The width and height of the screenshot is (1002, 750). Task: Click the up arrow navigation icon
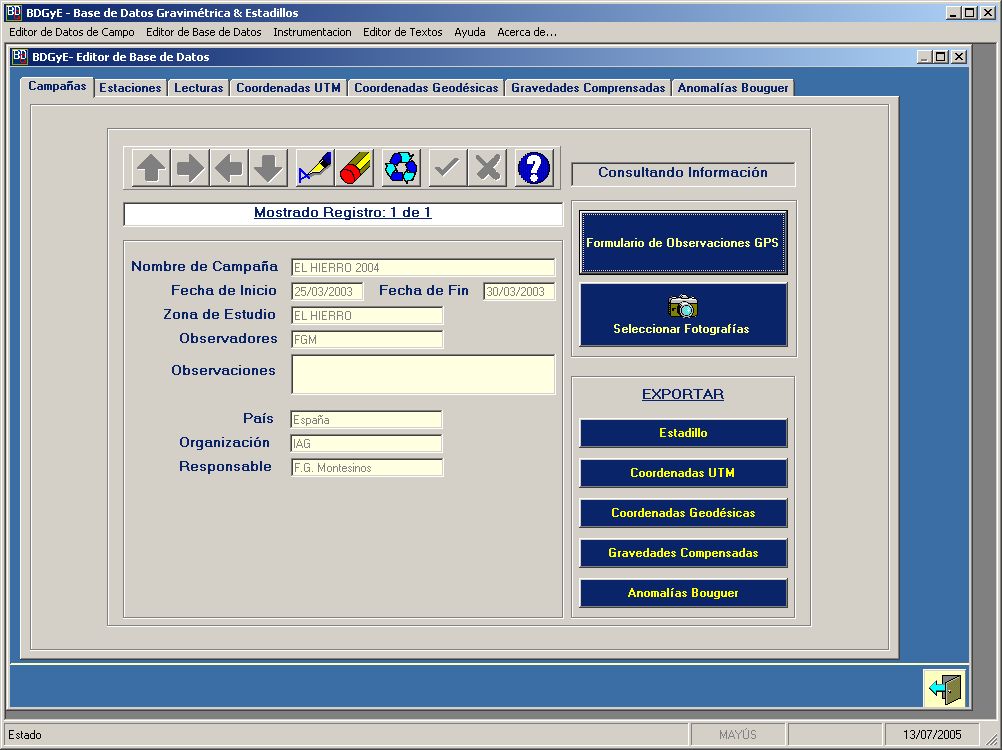(150, 168)
